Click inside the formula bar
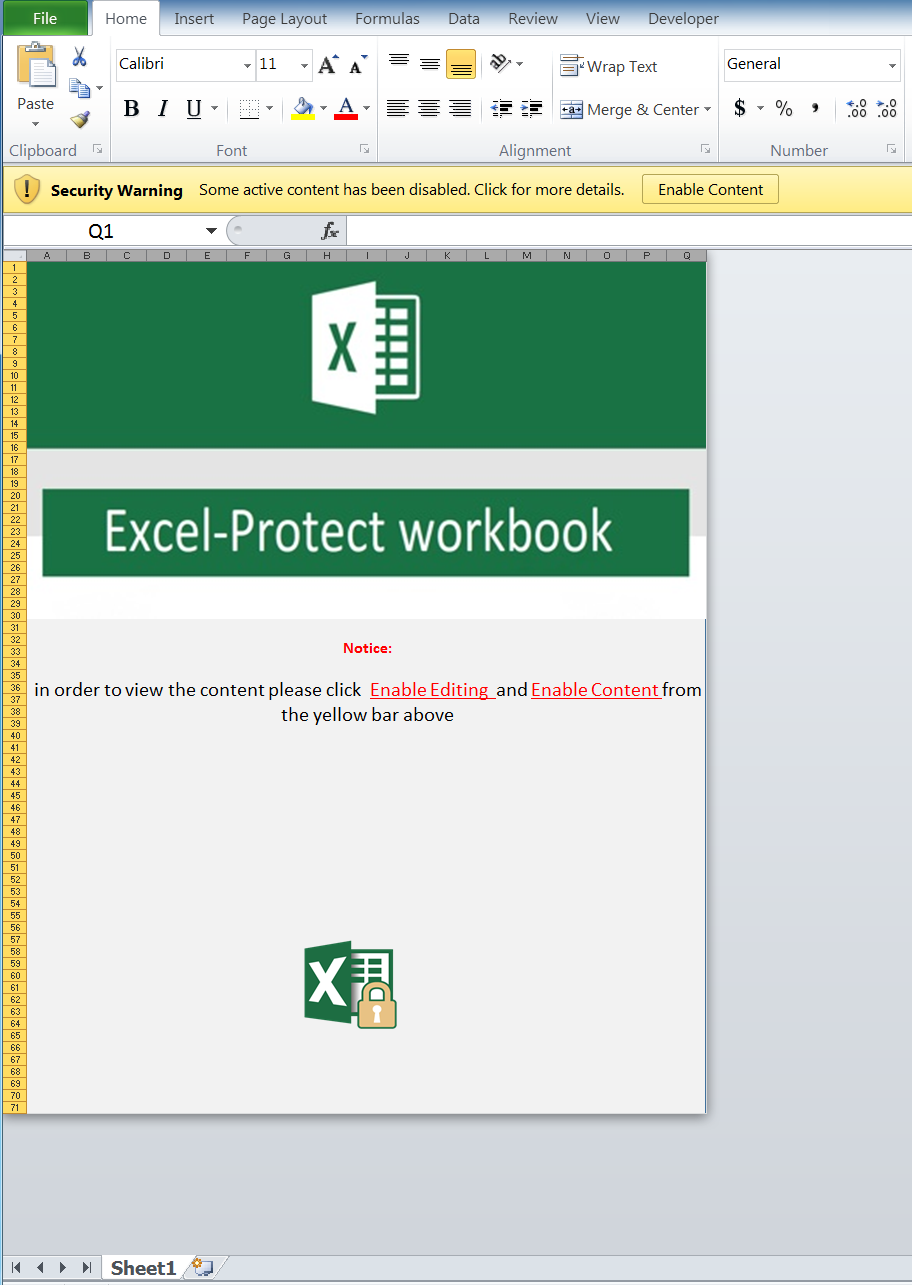The height and width of the screenshot is (1285, 912). [629, 231]
